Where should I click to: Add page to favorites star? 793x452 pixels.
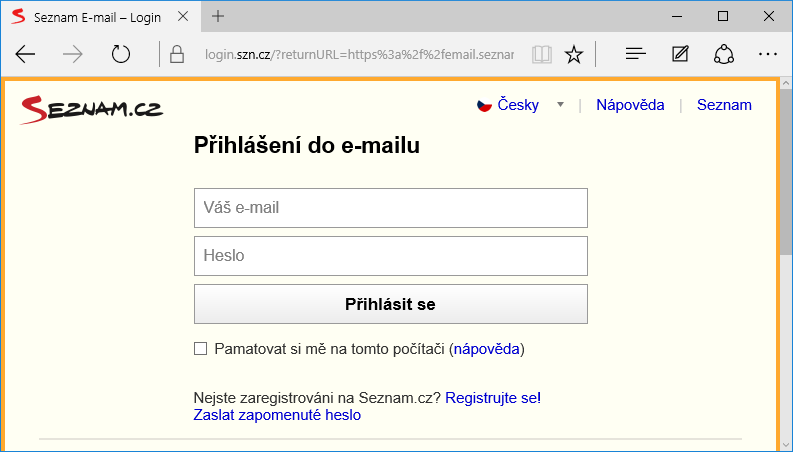pos(574,54)
